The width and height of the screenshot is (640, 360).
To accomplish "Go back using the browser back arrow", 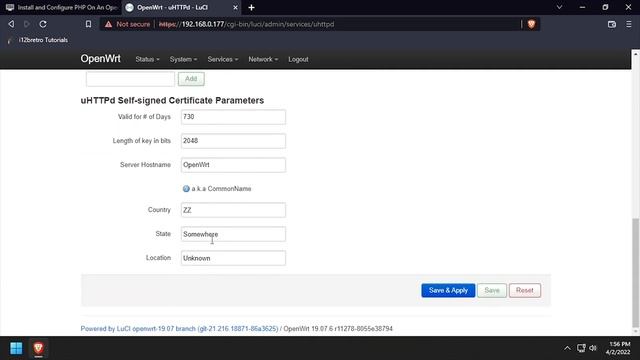I will point(11,24).
